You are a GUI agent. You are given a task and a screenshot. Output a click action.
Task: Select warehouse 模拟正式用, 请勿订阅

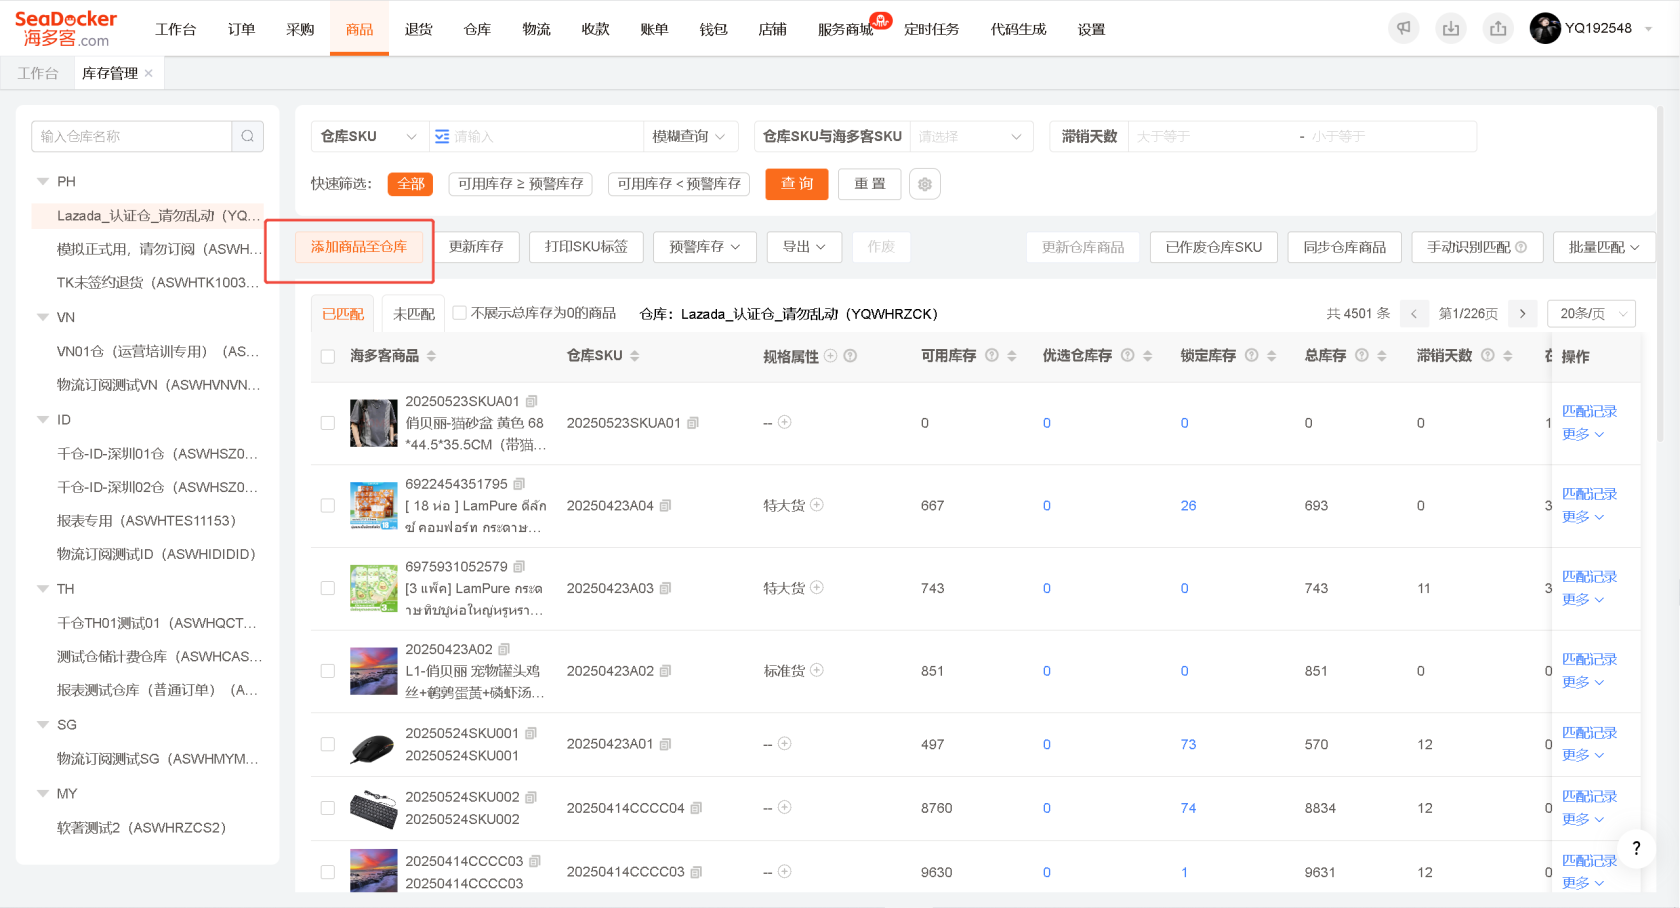(158, 249)
